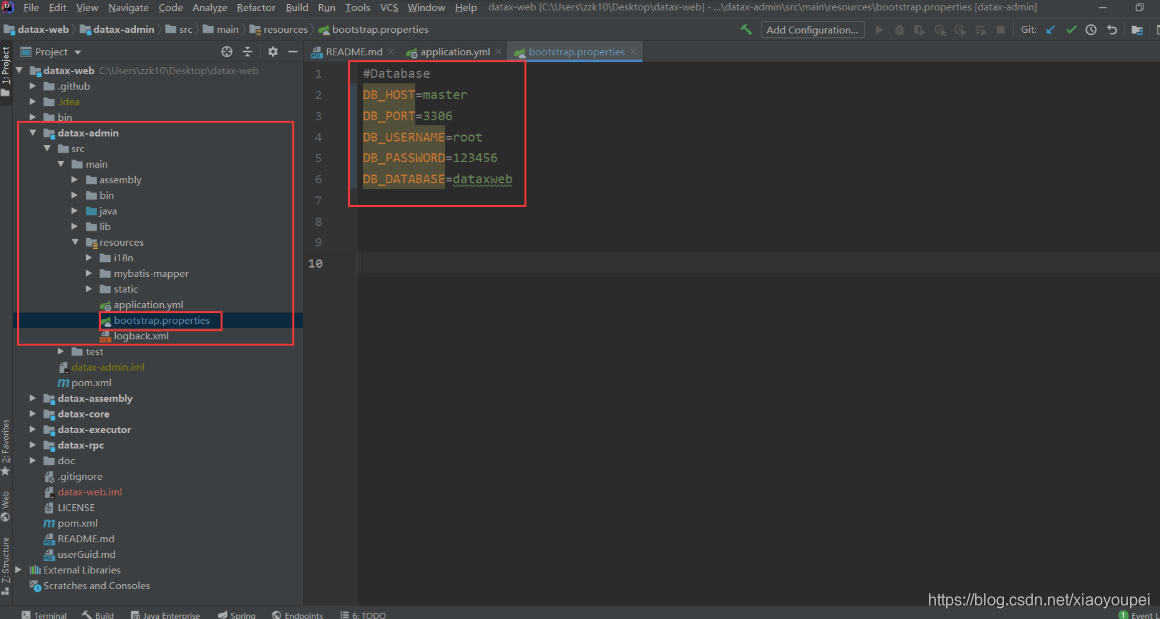Screen dimensions: 1160x619
Task: Click the Stop square icon
Action: (1000, 30)
